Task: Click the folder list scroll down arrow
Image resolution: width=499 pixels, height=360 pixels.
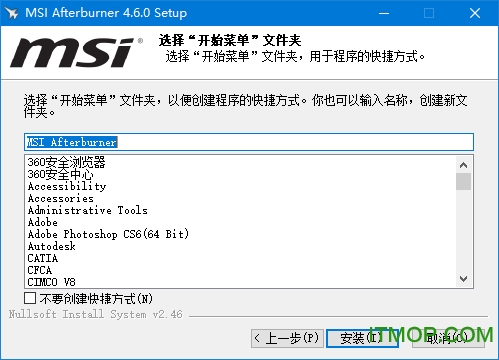Action: point(463,279)
